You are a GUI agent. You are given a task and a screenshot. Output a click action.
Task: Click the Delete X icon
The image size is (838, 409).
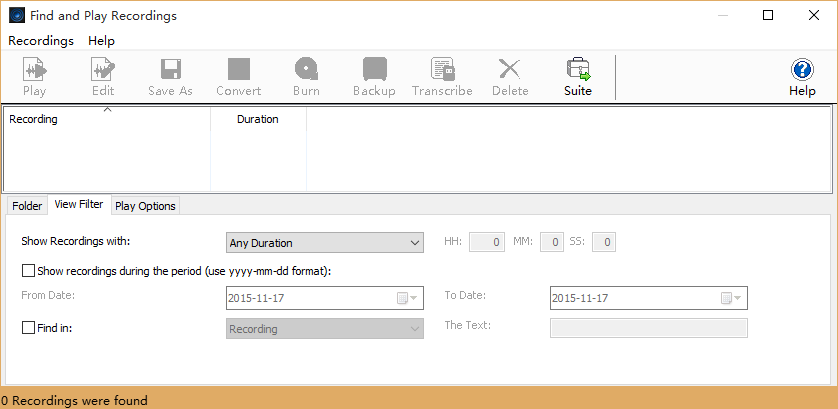coord(510,70)
